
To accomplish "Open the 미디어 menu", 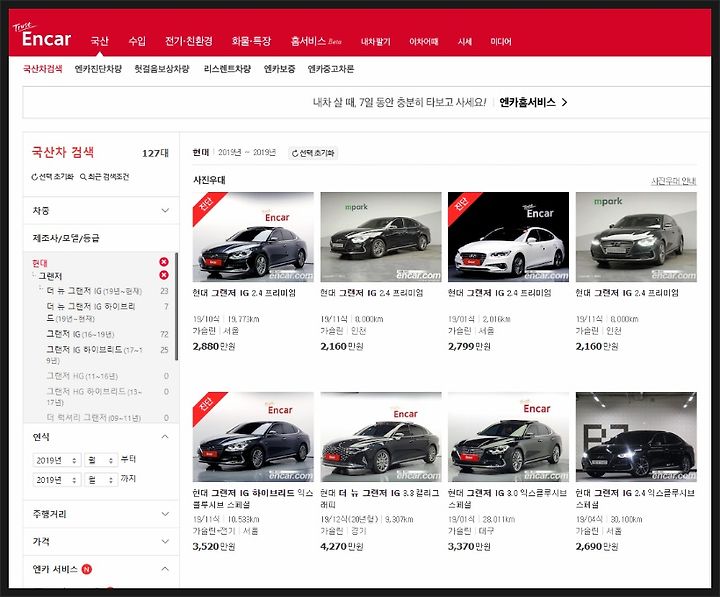I will pyautogui.click(x=501, y=41).
